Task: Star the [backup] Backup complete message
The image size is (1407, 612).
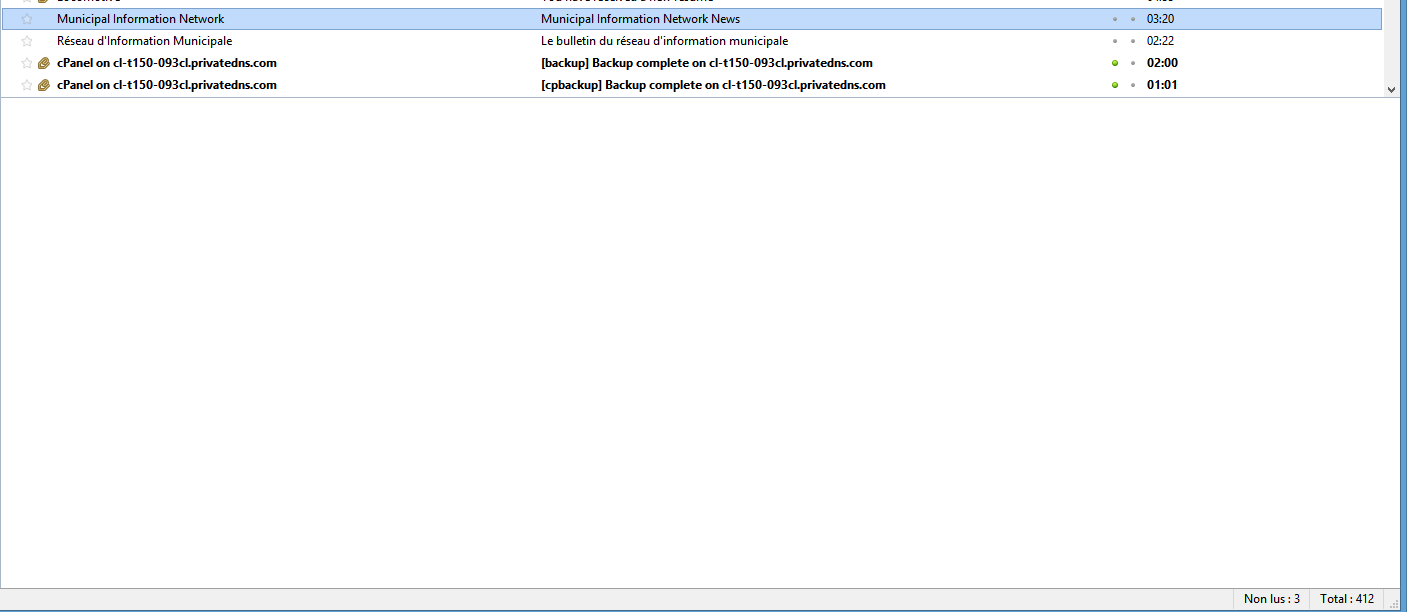Action: 27,63
